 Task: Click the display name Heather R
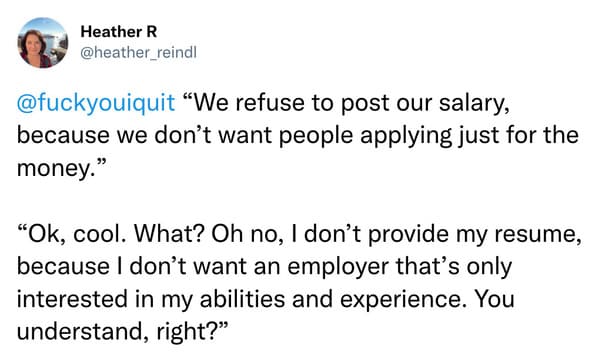pos(119,32)
